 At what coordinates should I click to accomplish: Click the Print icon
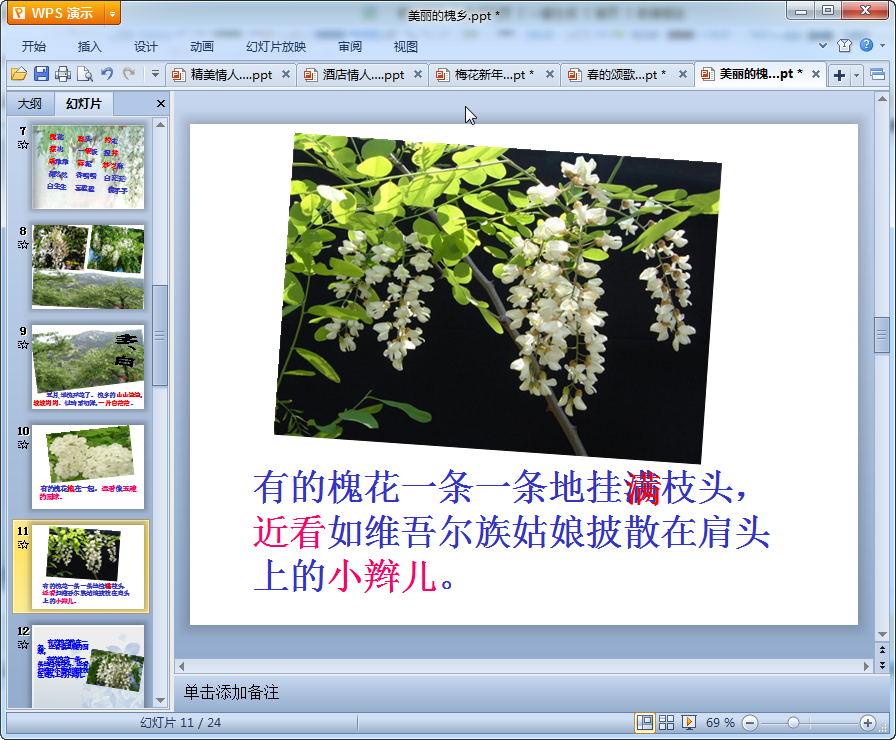63,74
